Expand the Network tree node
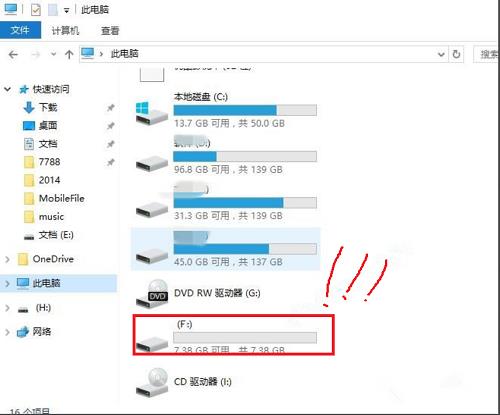 7,332
